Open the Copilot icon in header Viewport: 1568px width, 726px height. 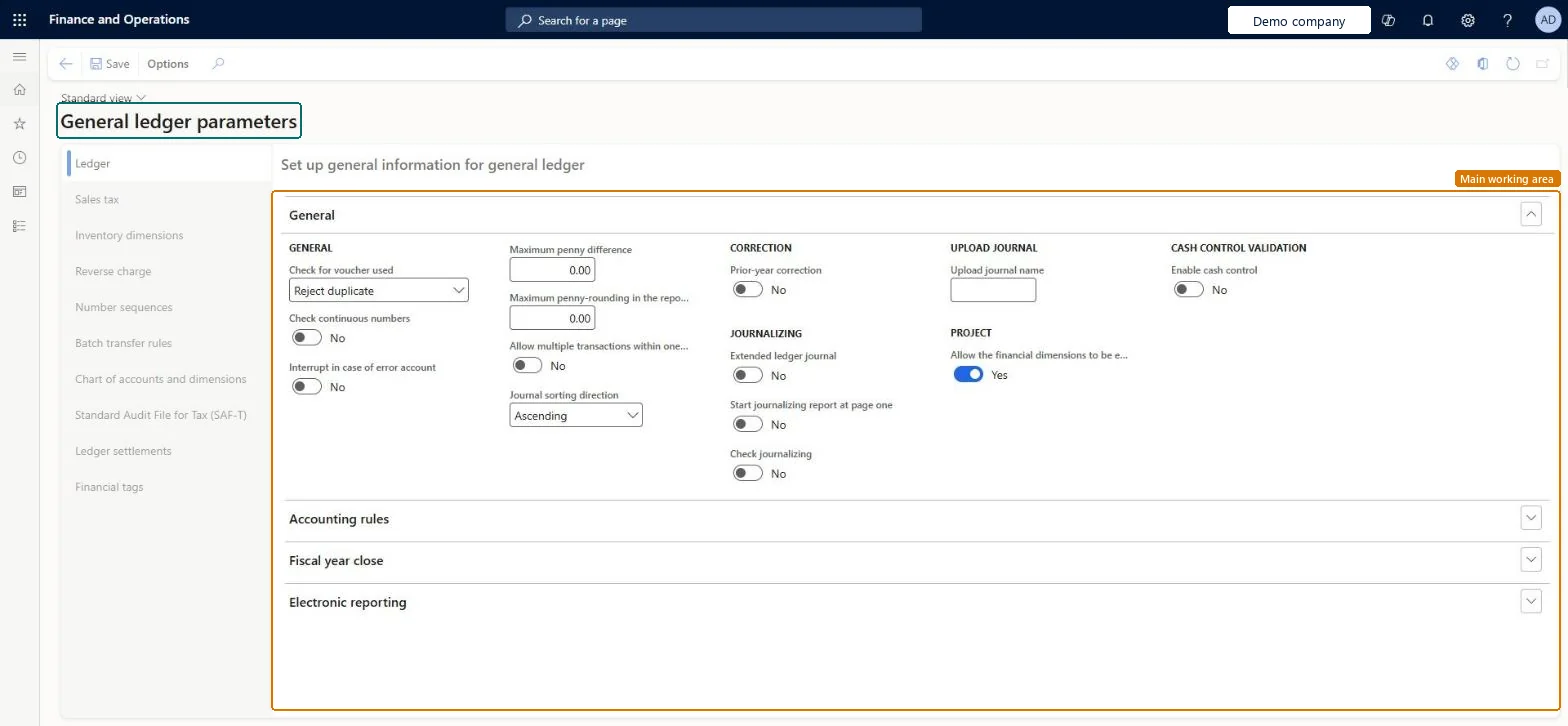pos(1388,20)
